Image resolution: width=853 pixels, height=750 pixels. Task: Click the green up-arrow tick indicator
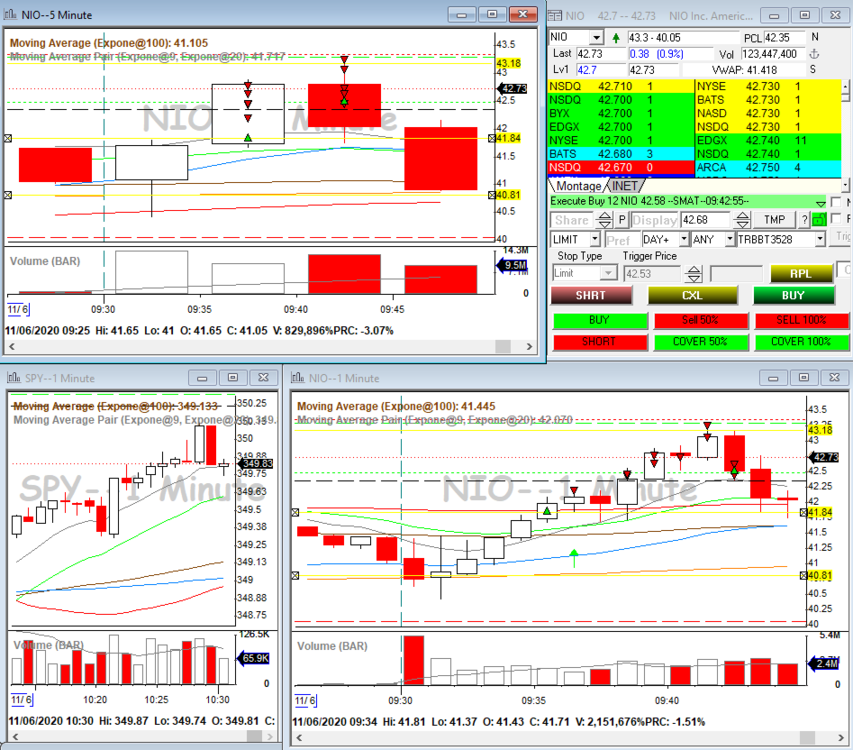[617, 37]
